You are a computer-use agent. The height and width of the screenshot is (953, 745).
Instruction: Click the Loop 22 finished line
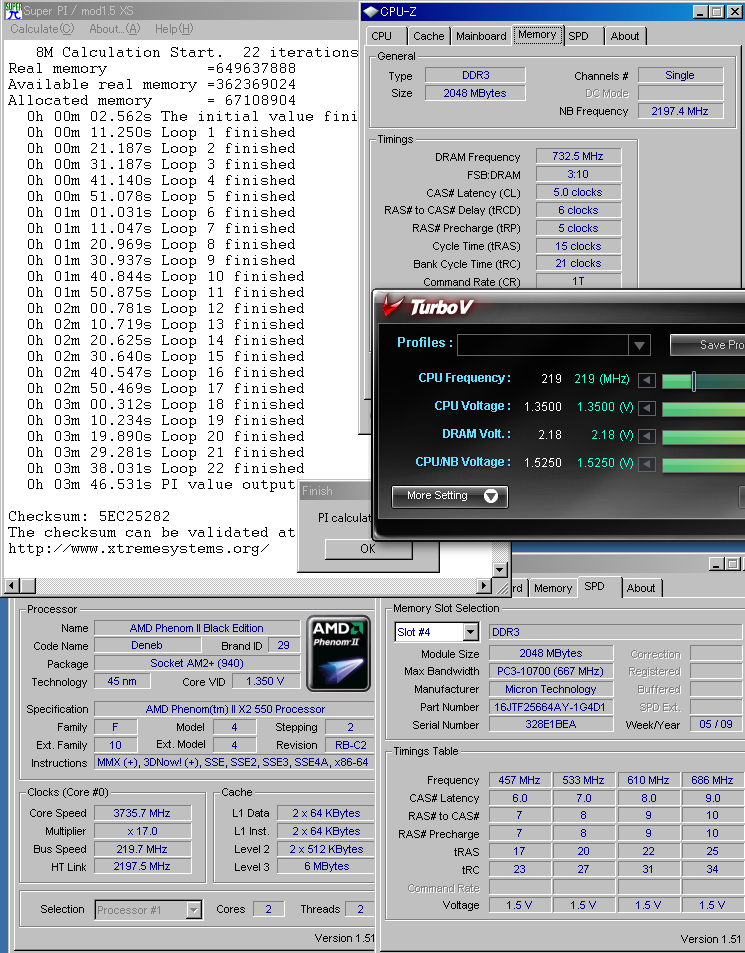[165, 469]
